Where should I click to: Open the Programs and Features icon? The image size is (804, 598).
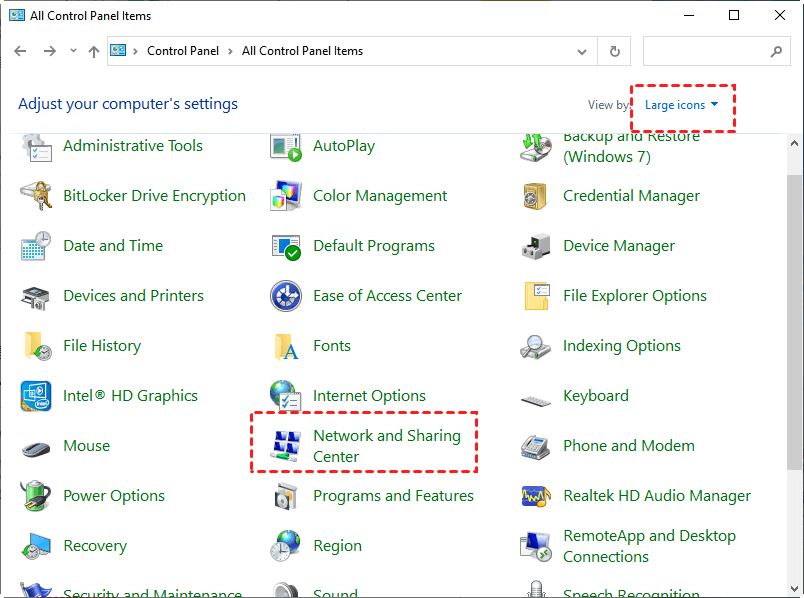(x=286, y=496)
